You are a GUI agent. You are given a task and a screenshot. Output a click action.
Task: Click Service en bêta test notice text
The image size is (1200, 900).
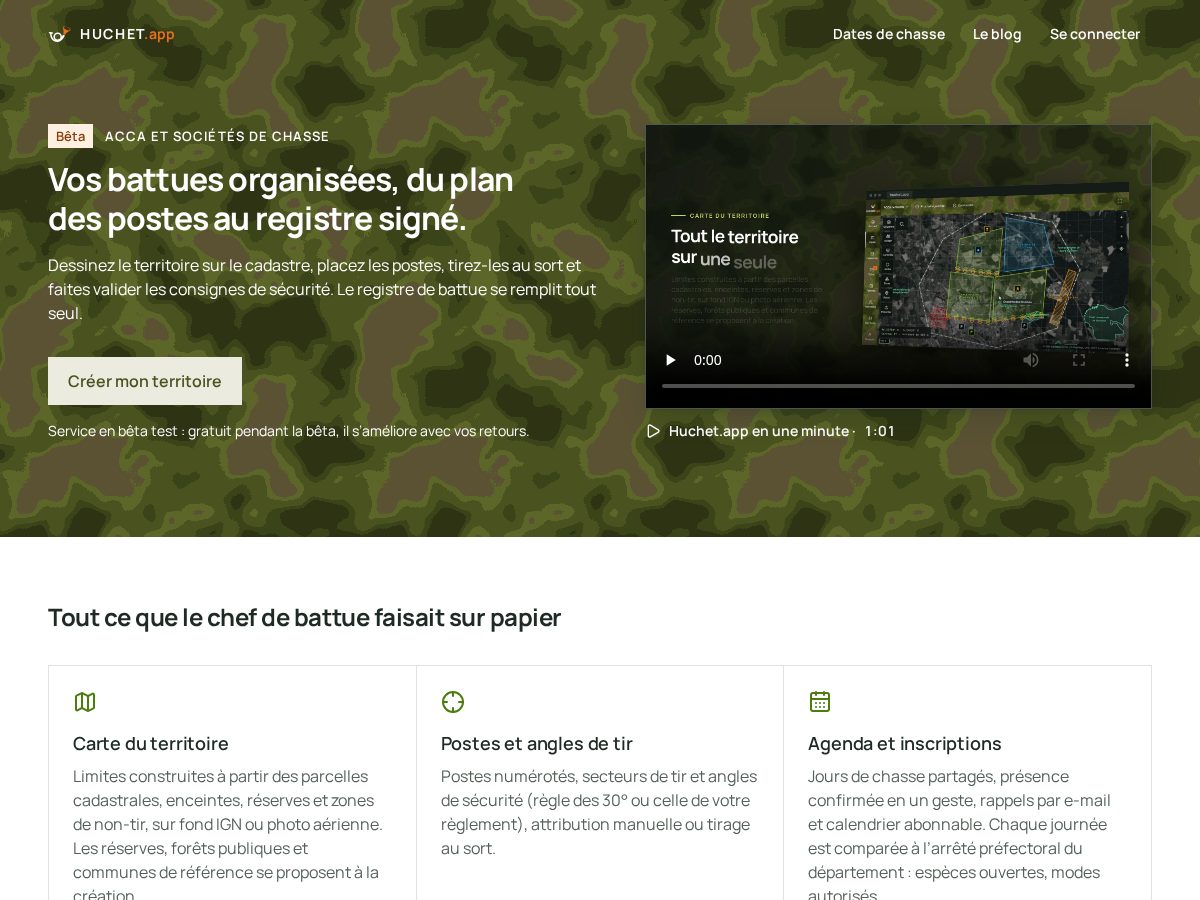288,431
